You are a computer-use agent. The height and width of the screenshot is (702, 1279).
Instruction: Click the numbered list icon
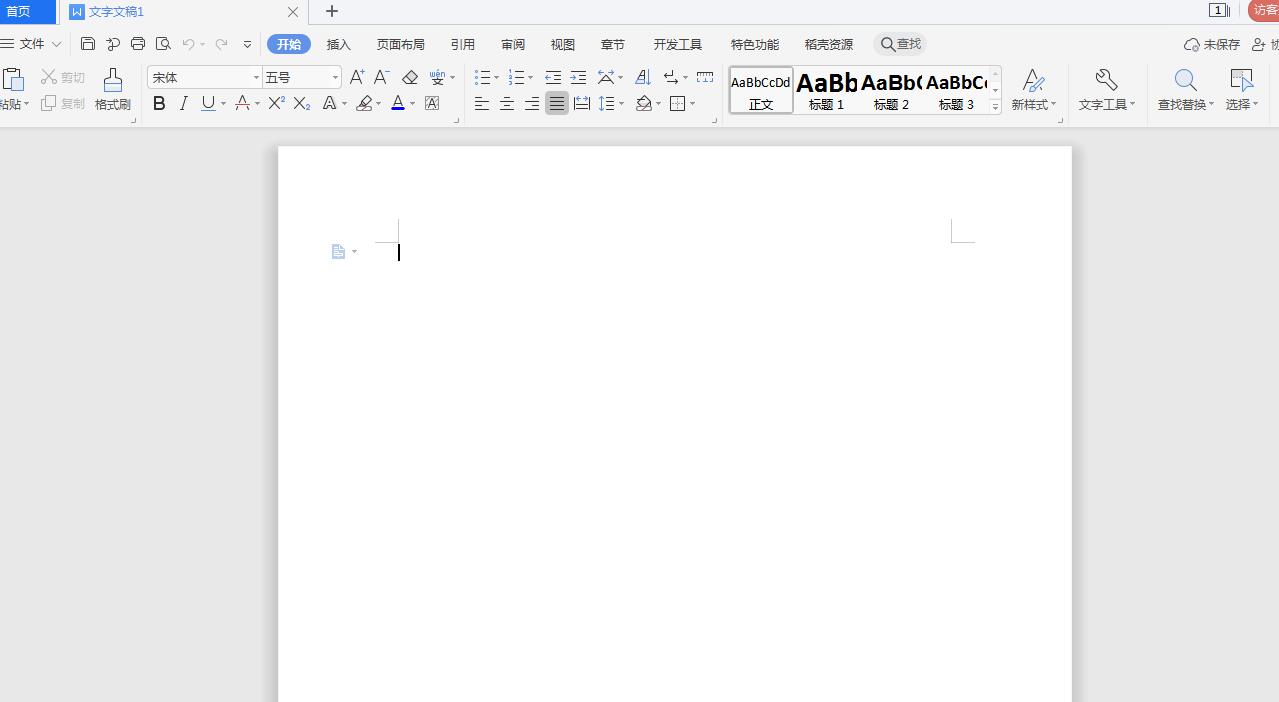point(516,77)
